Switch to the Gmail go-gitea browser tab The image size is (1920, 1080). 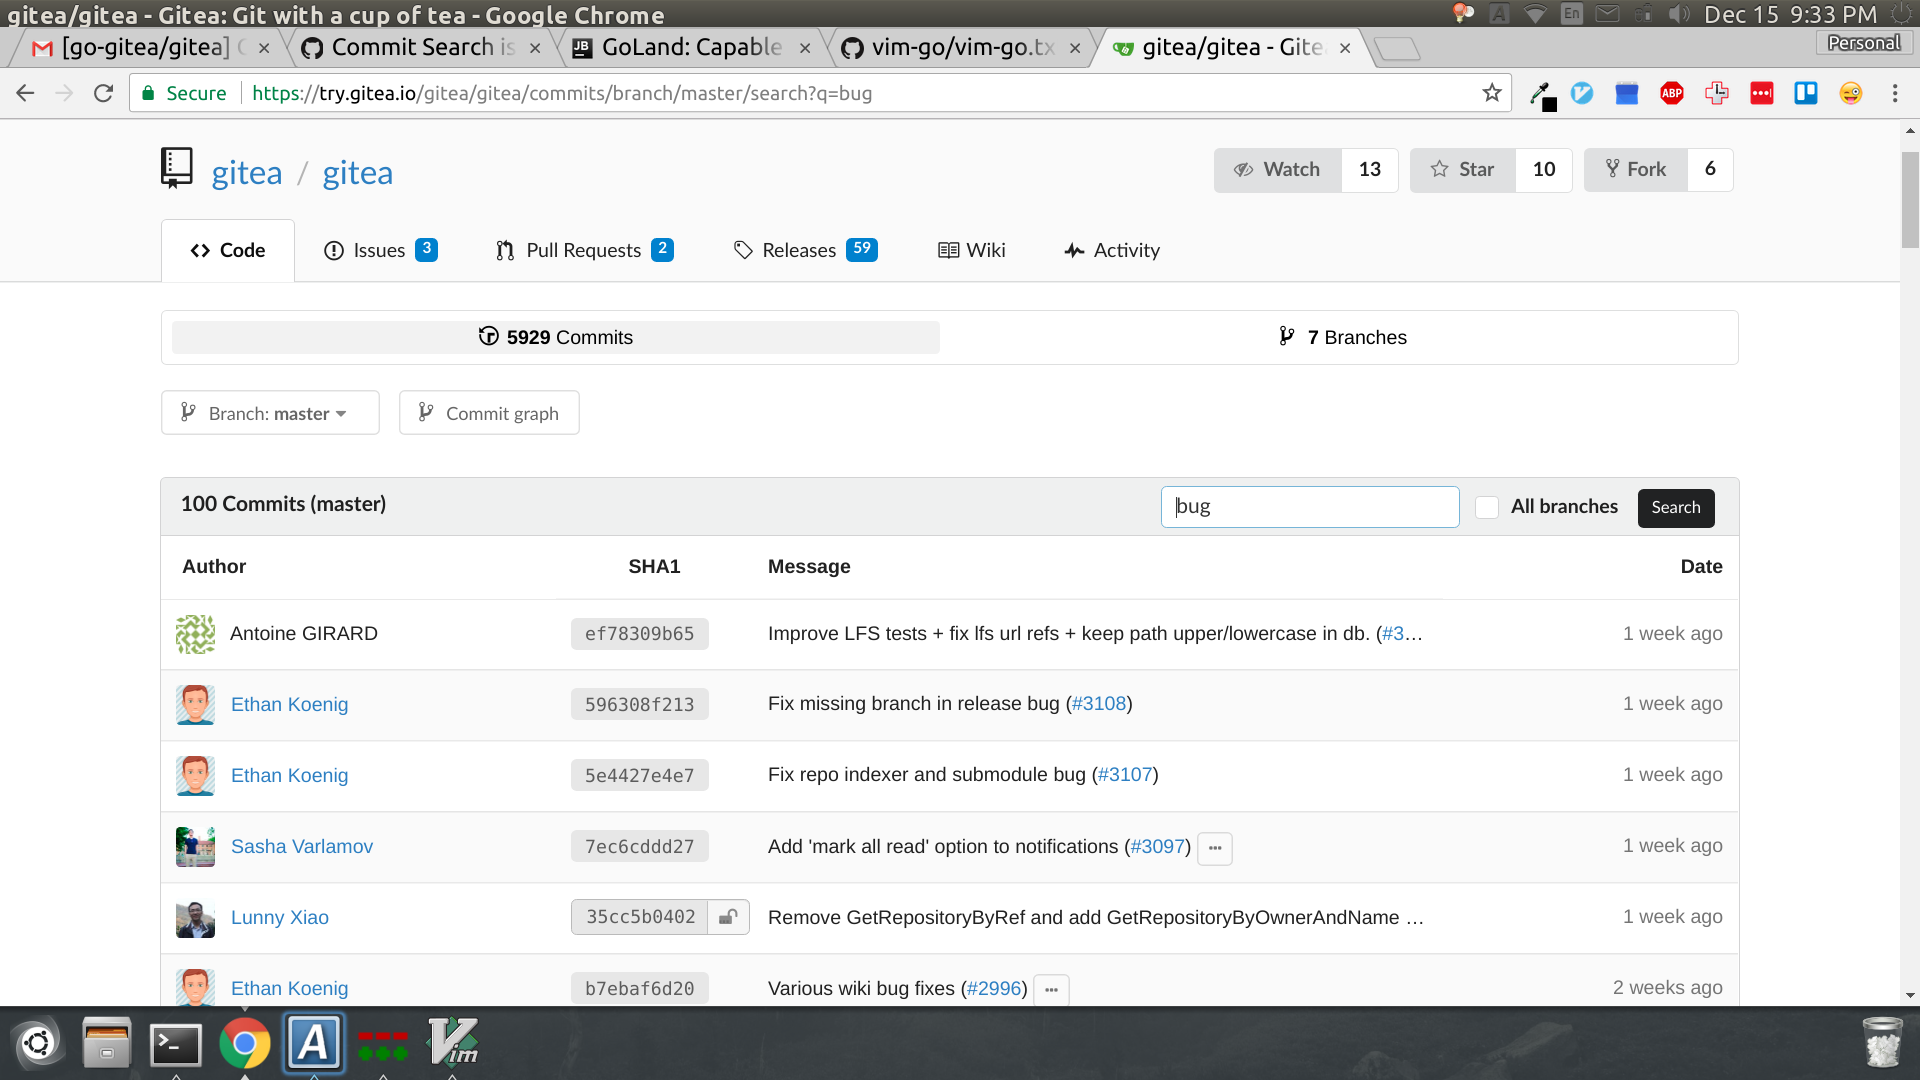click(150, 47)
